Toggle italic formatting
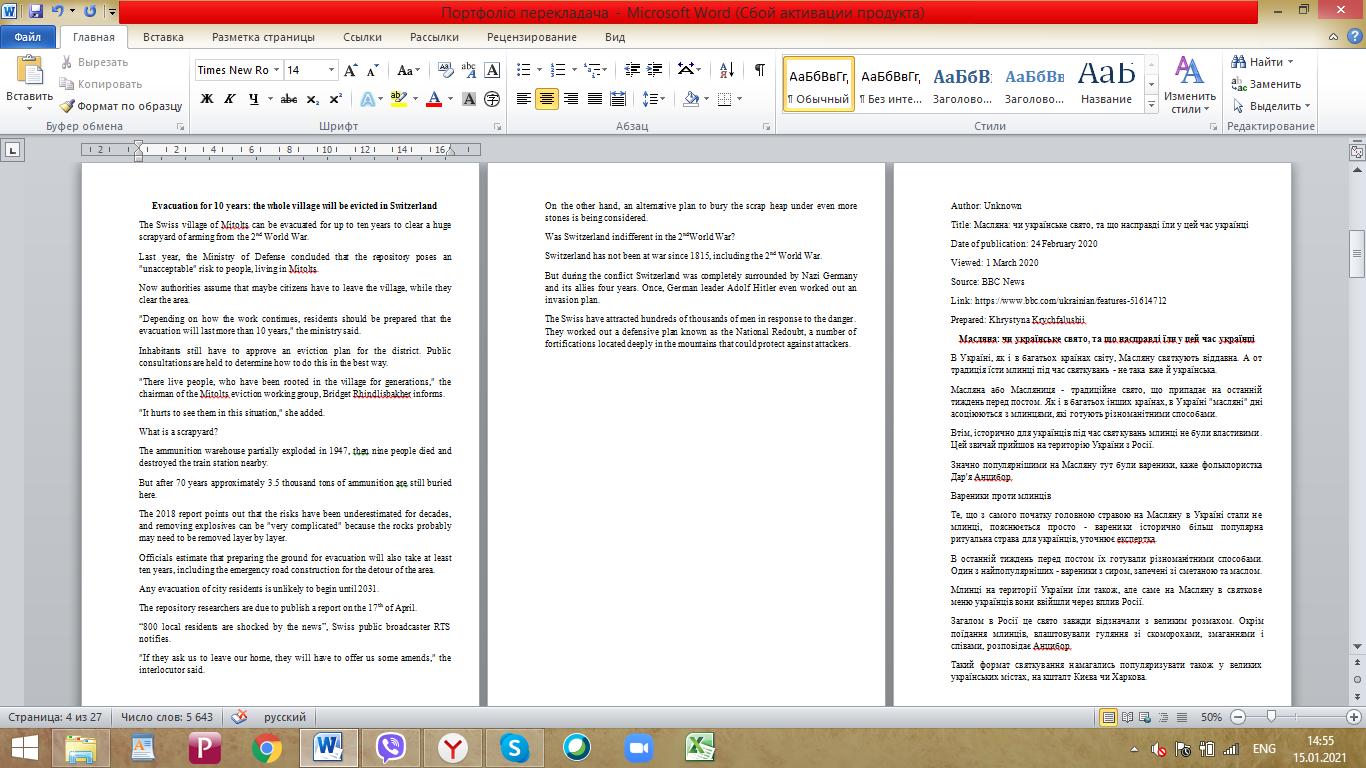 point(231,99)
